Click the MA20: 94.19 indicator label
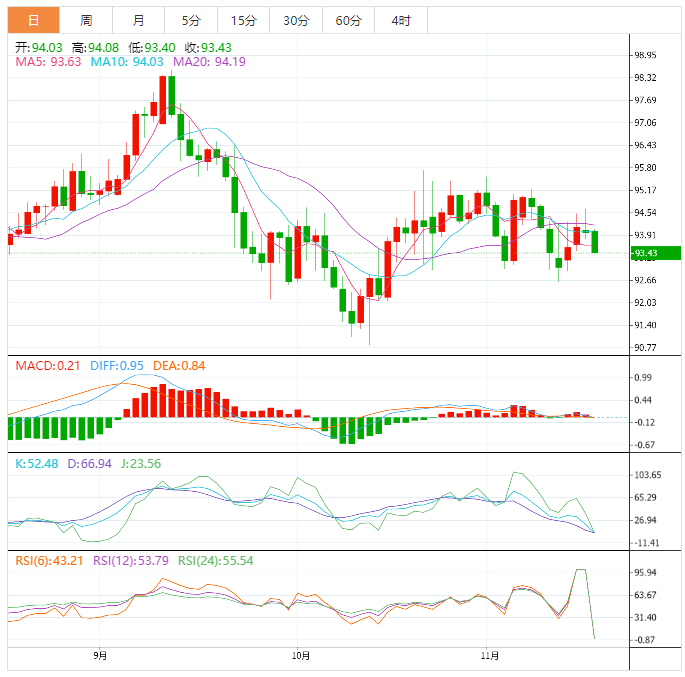The image size is (685, 677). [x=209, y=62]
